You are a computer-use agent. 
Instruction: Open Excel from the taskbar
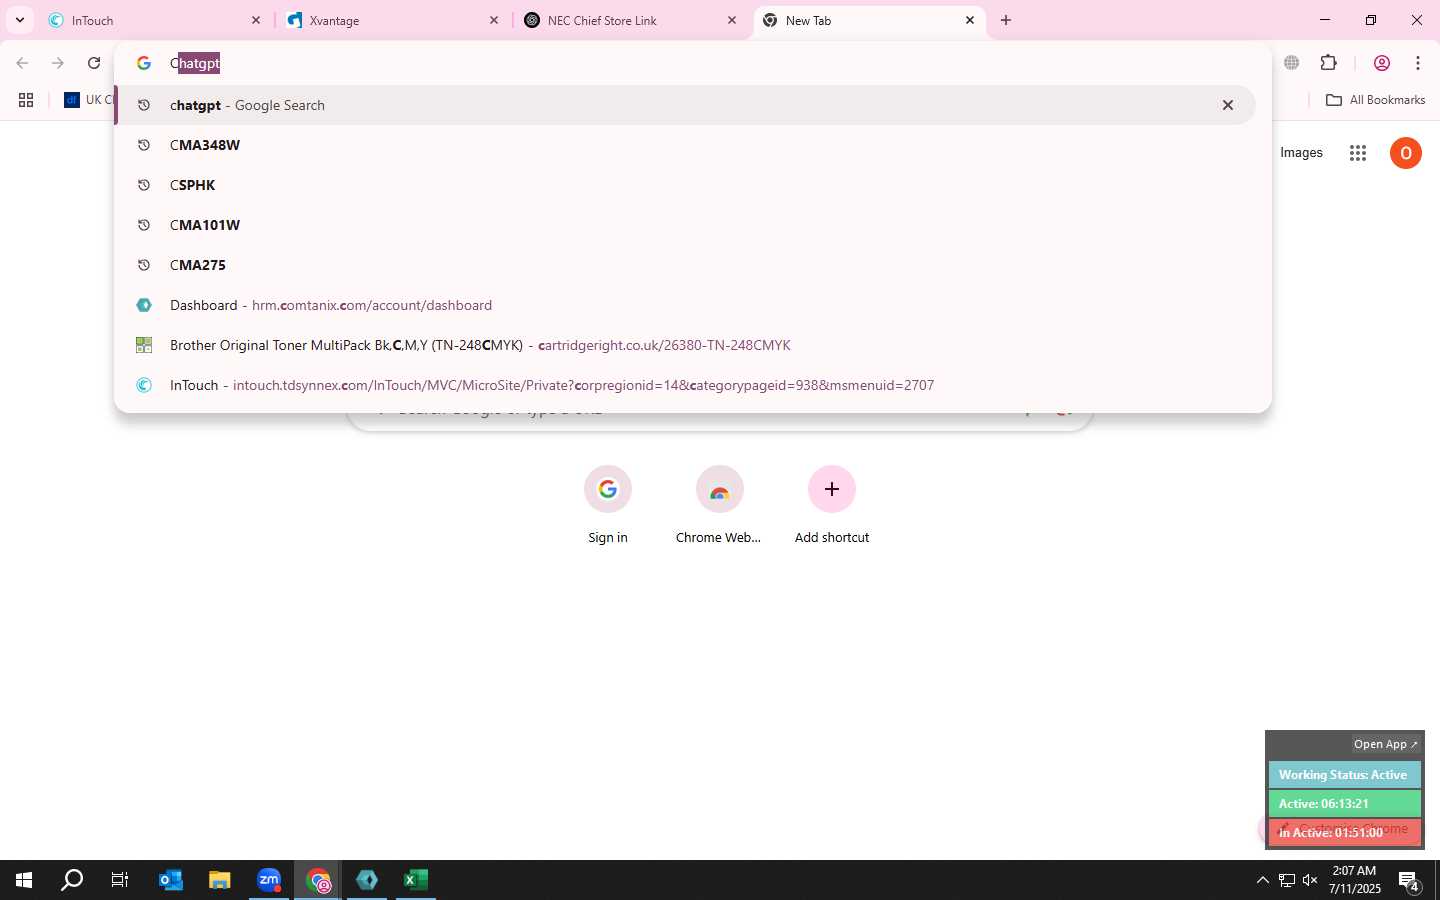coord(416,880)
